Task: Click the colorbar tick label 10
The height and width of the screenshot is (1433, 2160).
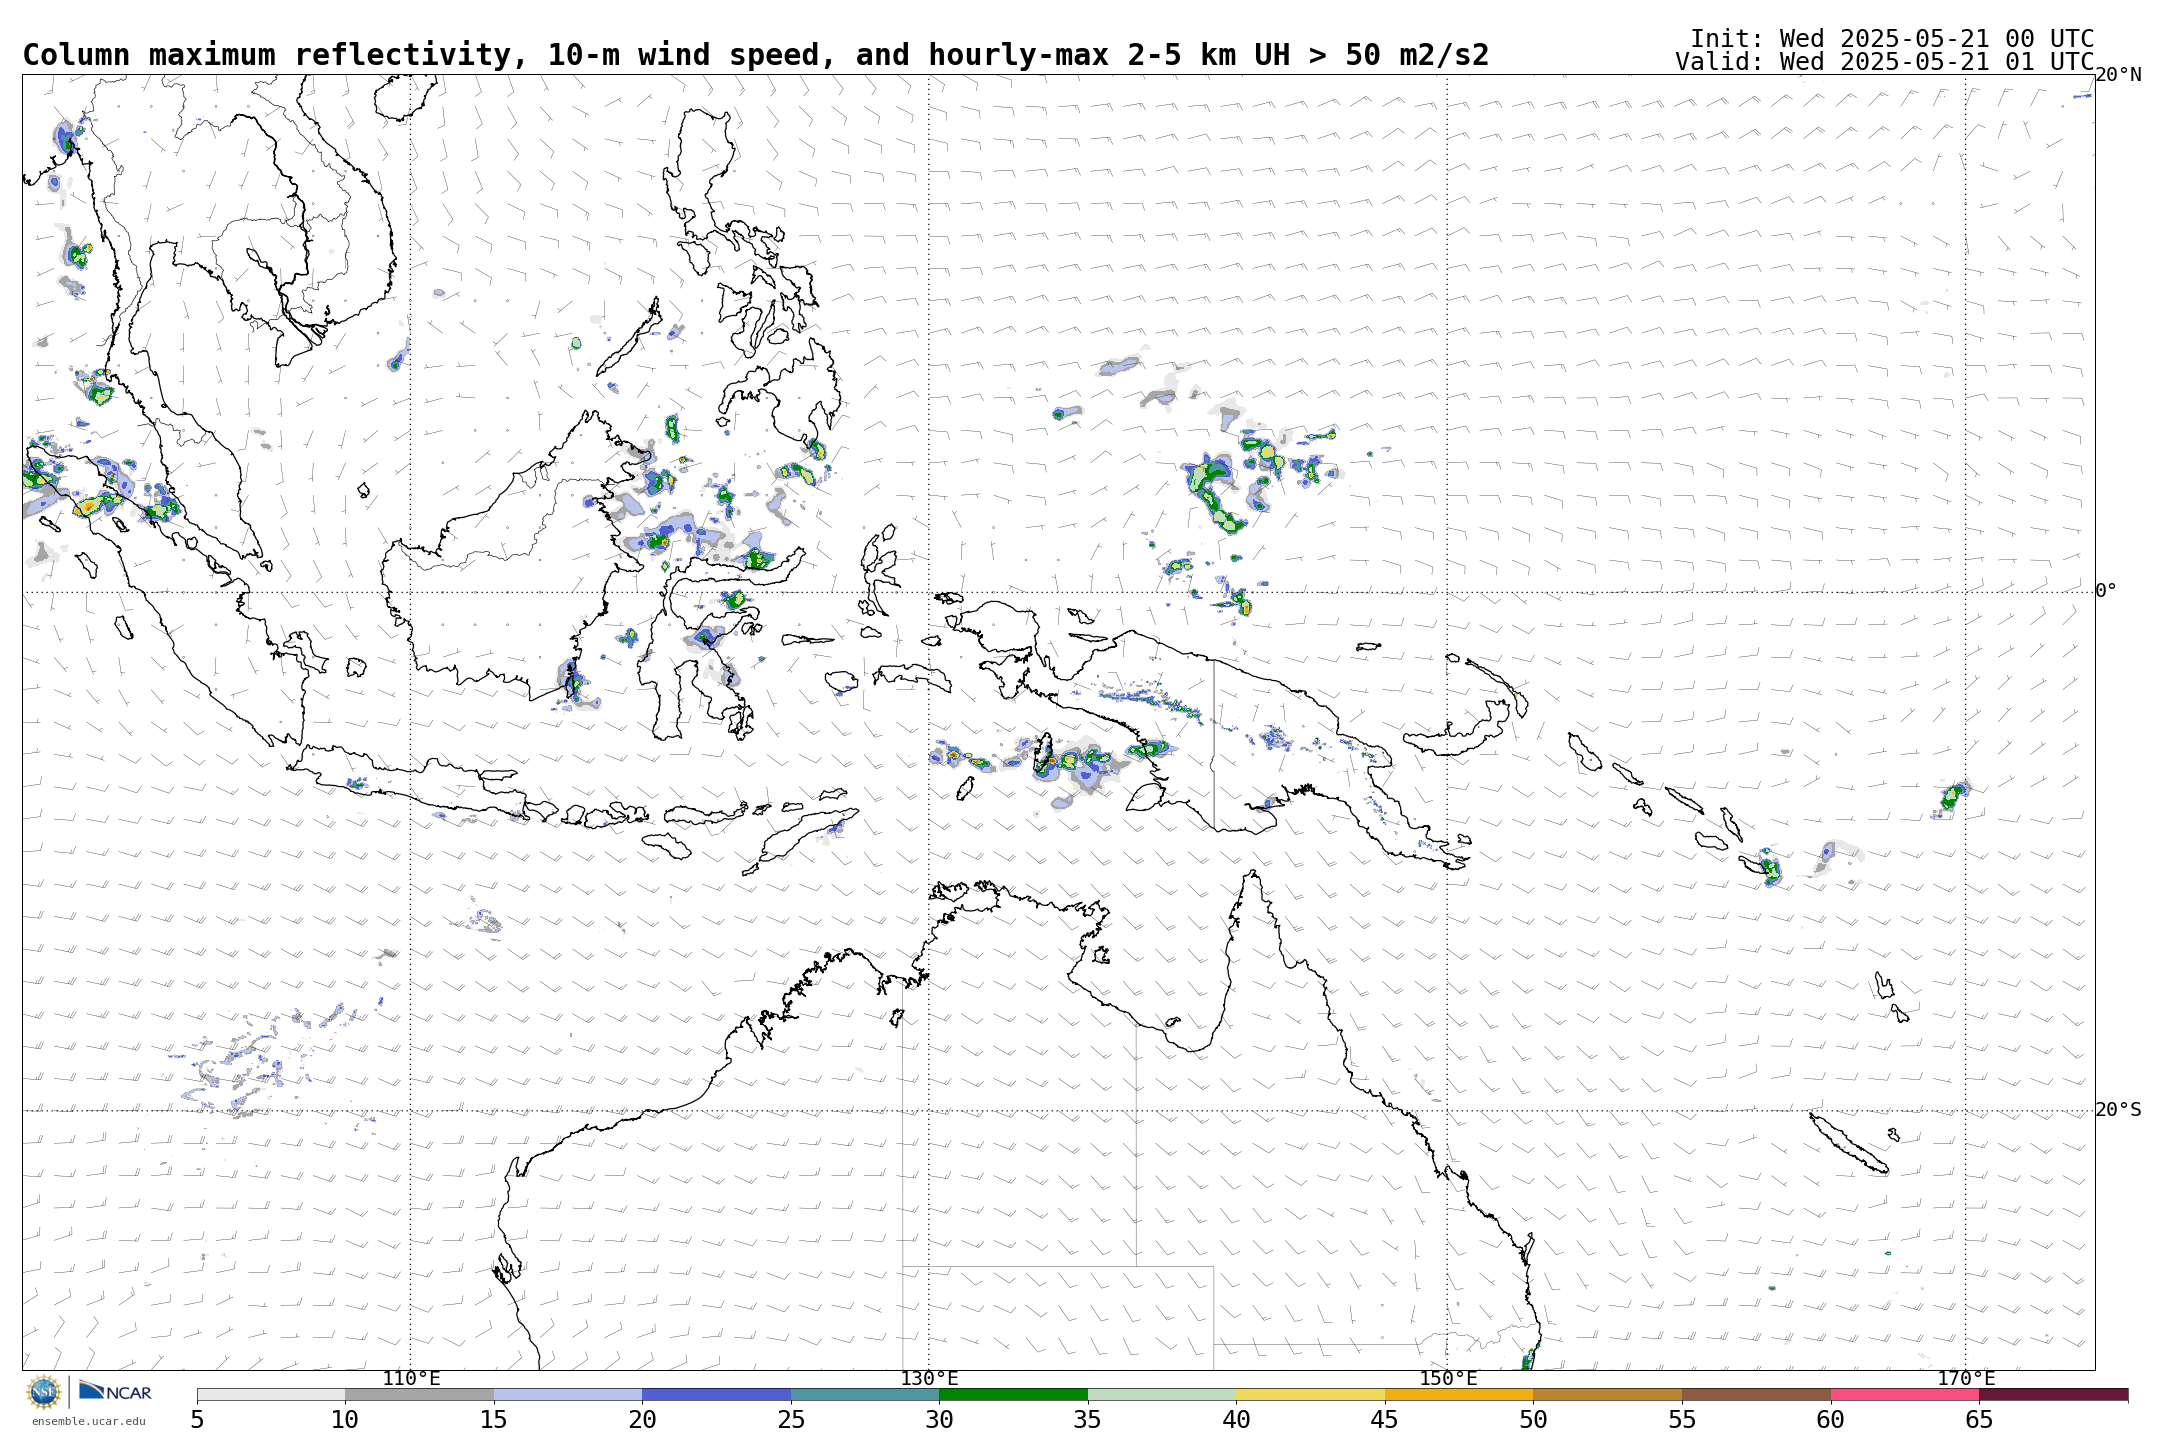Action: tap(345, 1420)
